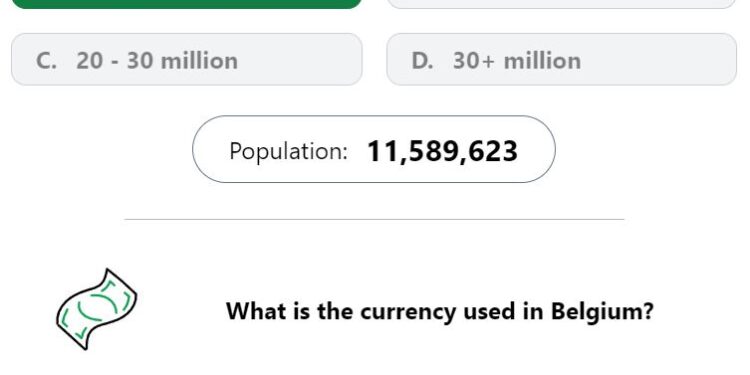This screenshot has height=375, width=750.
Task: Choose the gray answer box above option D
Action: pyautogui.click(x=562, y=4)
